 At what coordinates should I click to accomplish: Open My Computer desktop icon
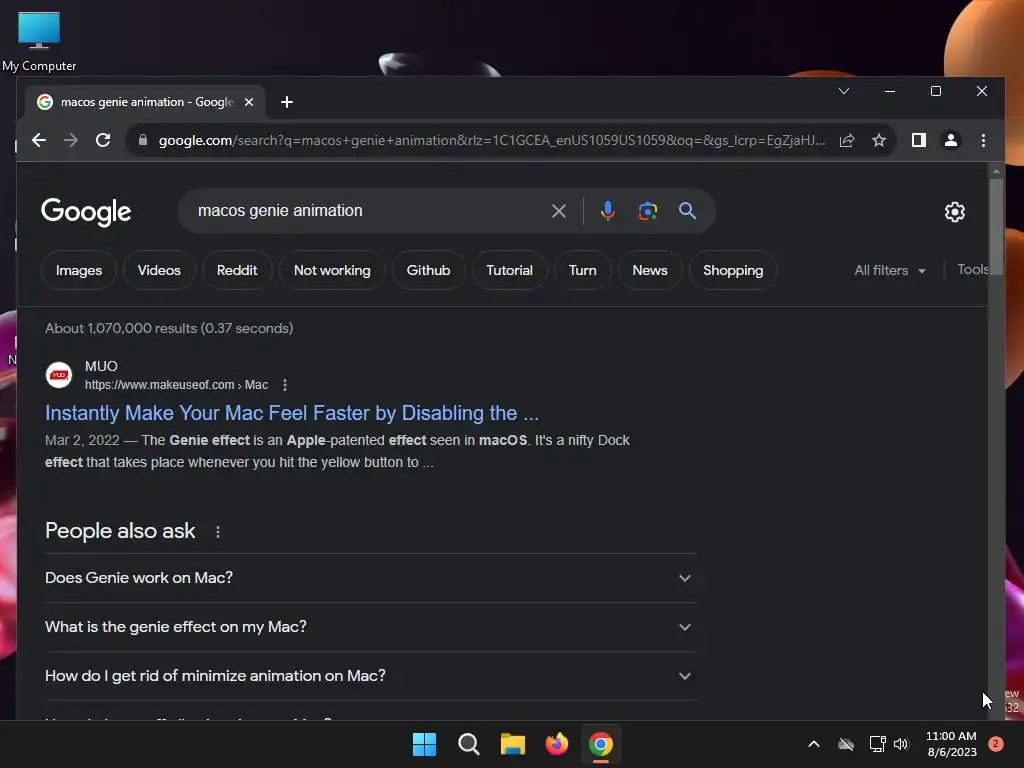coord(39,41)
